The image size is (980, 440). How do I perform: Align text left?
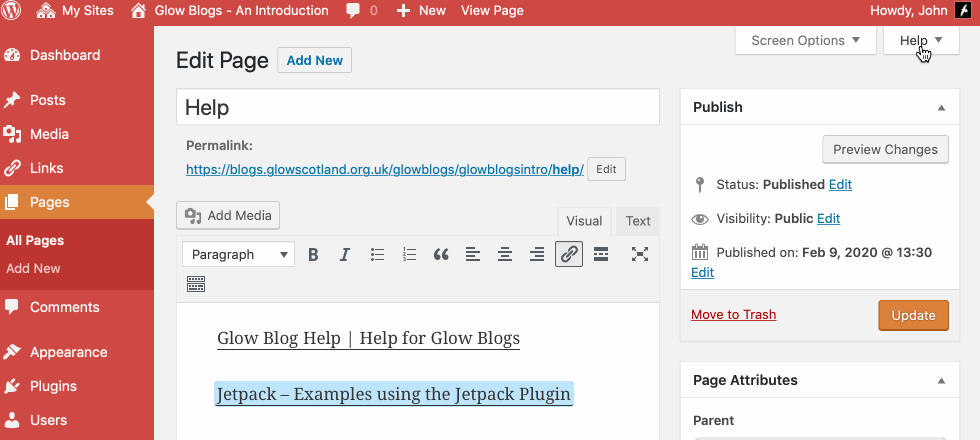(x=473, y=254)
